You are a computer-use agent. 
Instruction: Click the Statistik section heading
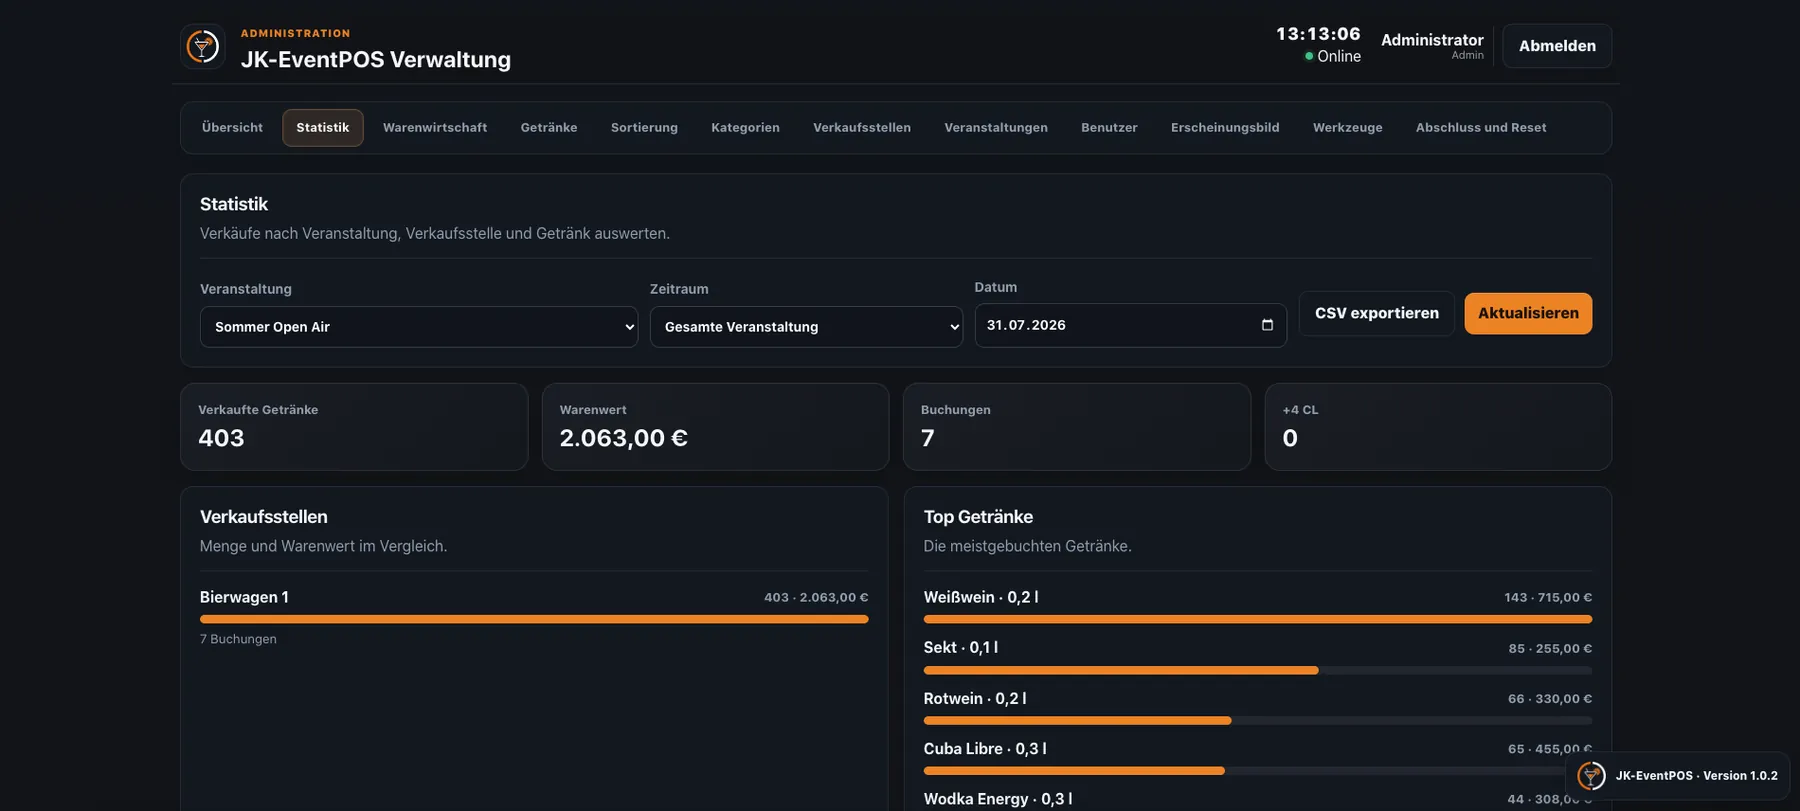click(234, 204)
